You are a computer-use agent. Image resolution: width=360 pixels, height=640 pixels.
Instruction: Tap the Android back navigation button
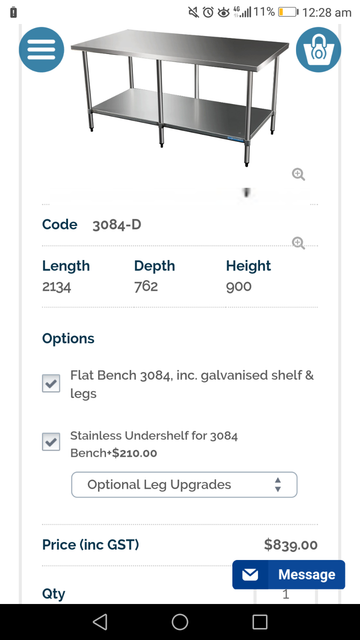pos(100,622)
